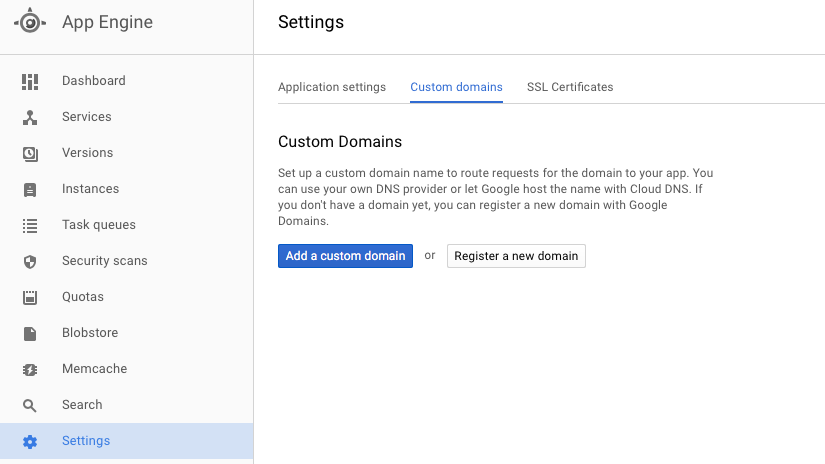Select the Custom domains tab
This screenshot has width=825, height=464.
click(456, 87)
